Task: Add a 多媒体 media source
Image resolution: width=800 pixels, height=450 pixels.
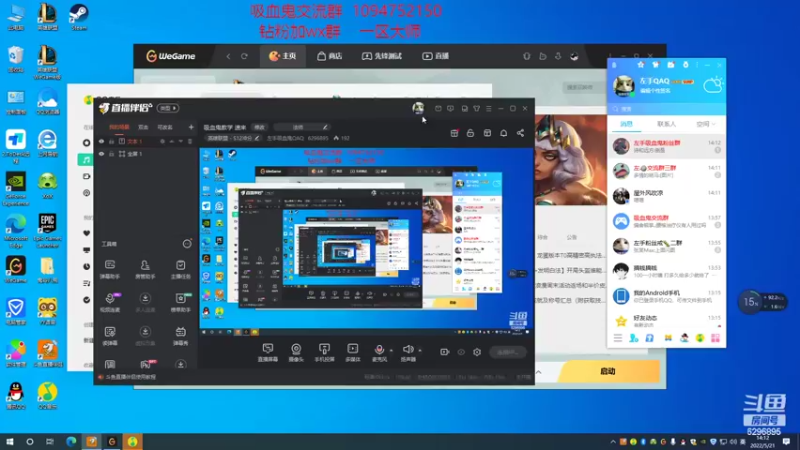Action: click(x=353, y=352)
